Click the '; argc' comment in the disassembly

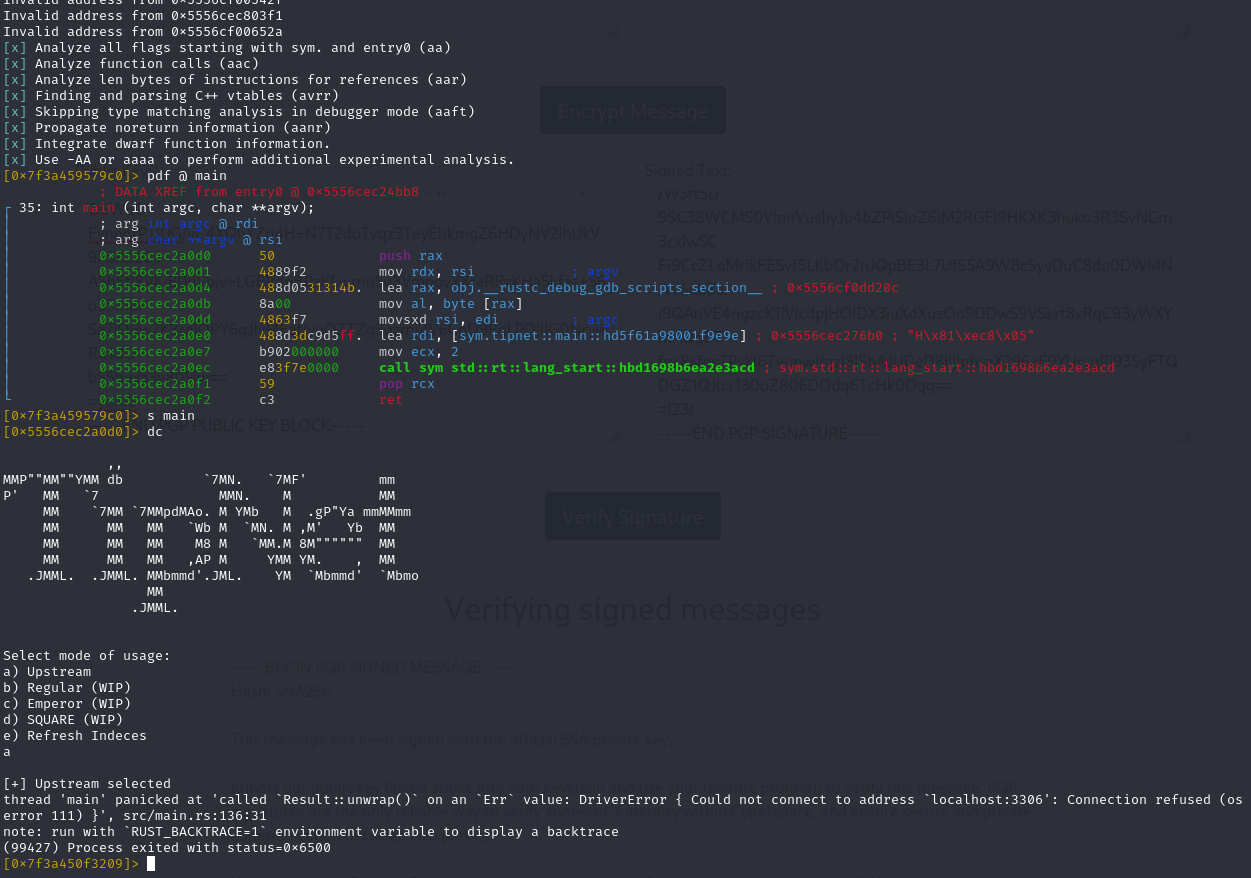[x=595, y=320]
